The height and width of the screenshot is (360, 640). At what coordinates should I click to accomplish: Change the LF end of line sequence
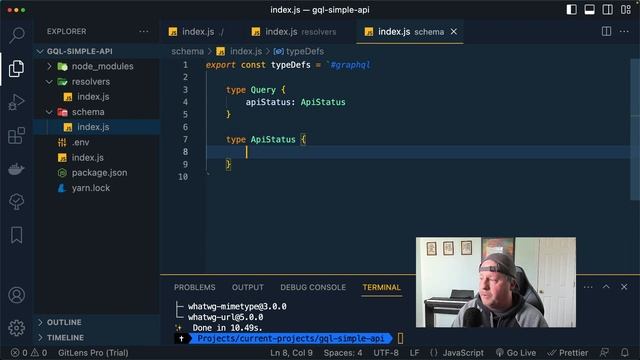click(414, 353)
